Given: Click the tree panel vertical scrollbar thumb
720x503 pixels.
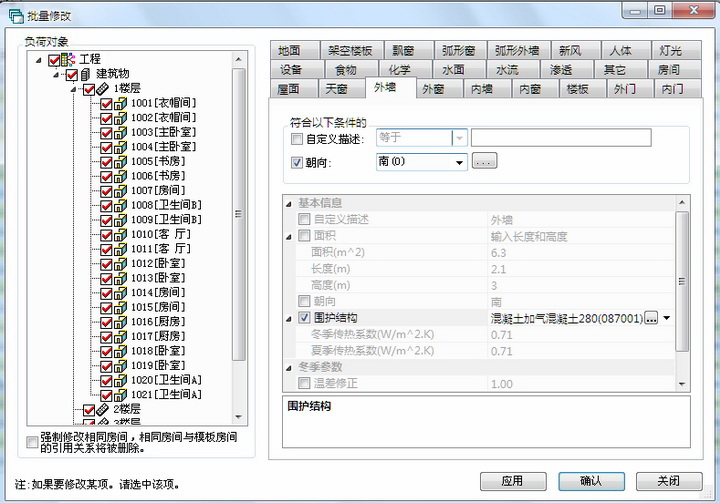Looking at the screenshot, I should (x=239, y=214).
